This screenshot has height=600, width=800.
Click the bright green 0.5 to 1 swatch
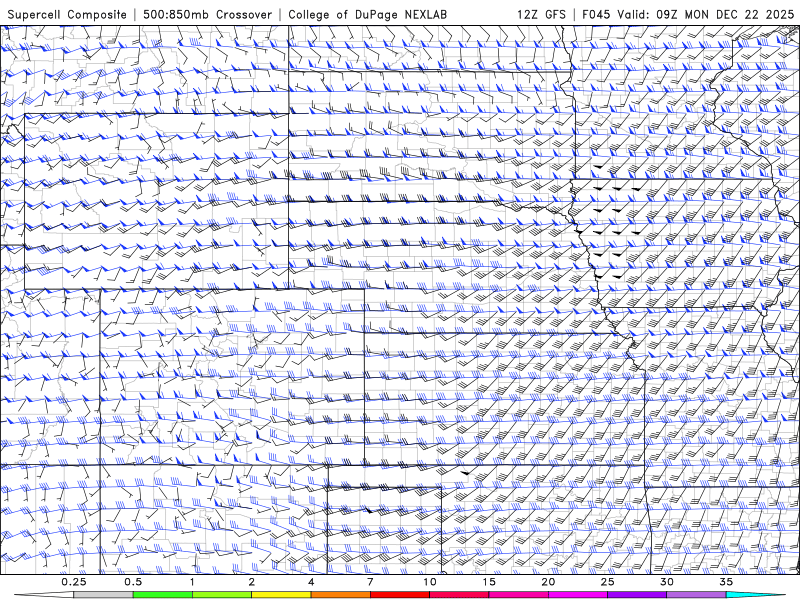pos(163,595)
